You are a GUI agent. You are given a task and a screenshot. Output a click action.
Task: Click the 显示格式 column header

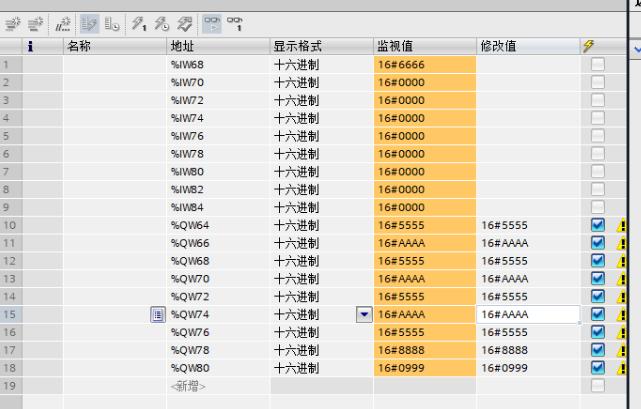[x=322, y=46]
